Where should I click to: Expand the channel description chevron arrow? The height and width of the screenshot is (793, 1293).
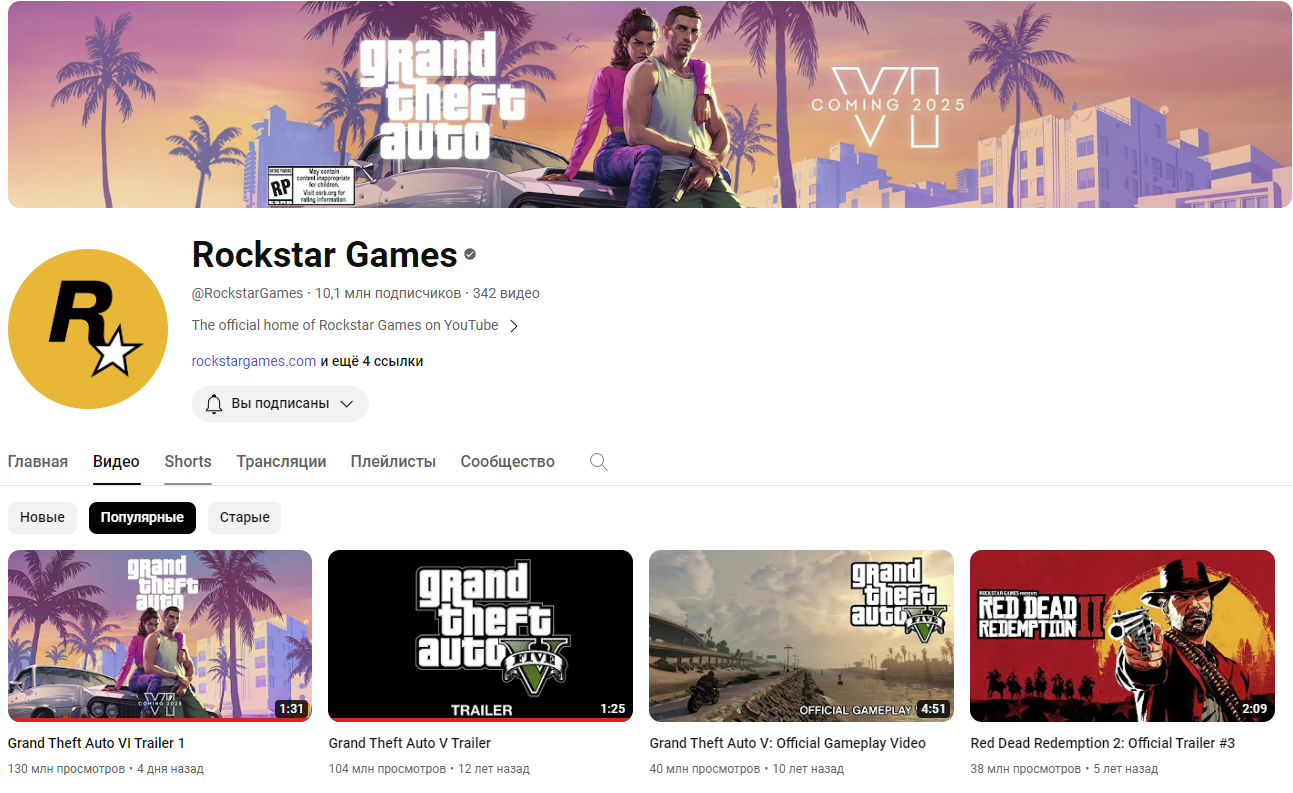(x=514, y=326)
